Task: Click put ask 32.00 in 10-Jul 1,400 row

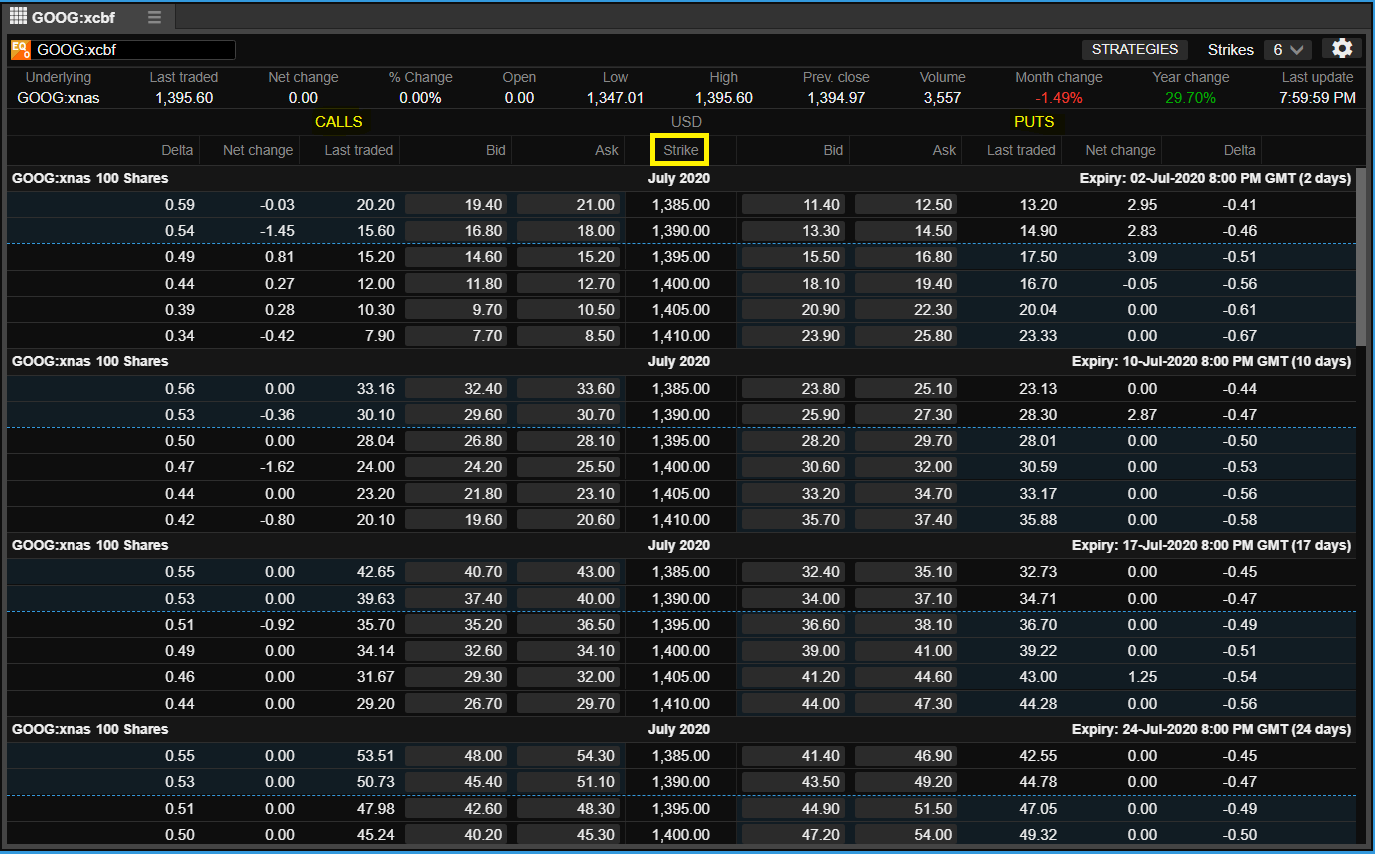Action: pos(906,467)
